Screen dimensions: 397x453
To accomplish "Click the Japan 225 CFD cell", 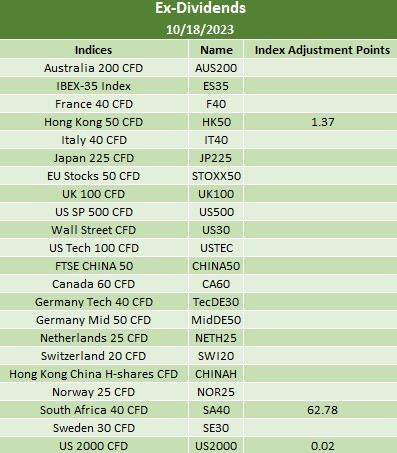I will [x=94, y=158].
